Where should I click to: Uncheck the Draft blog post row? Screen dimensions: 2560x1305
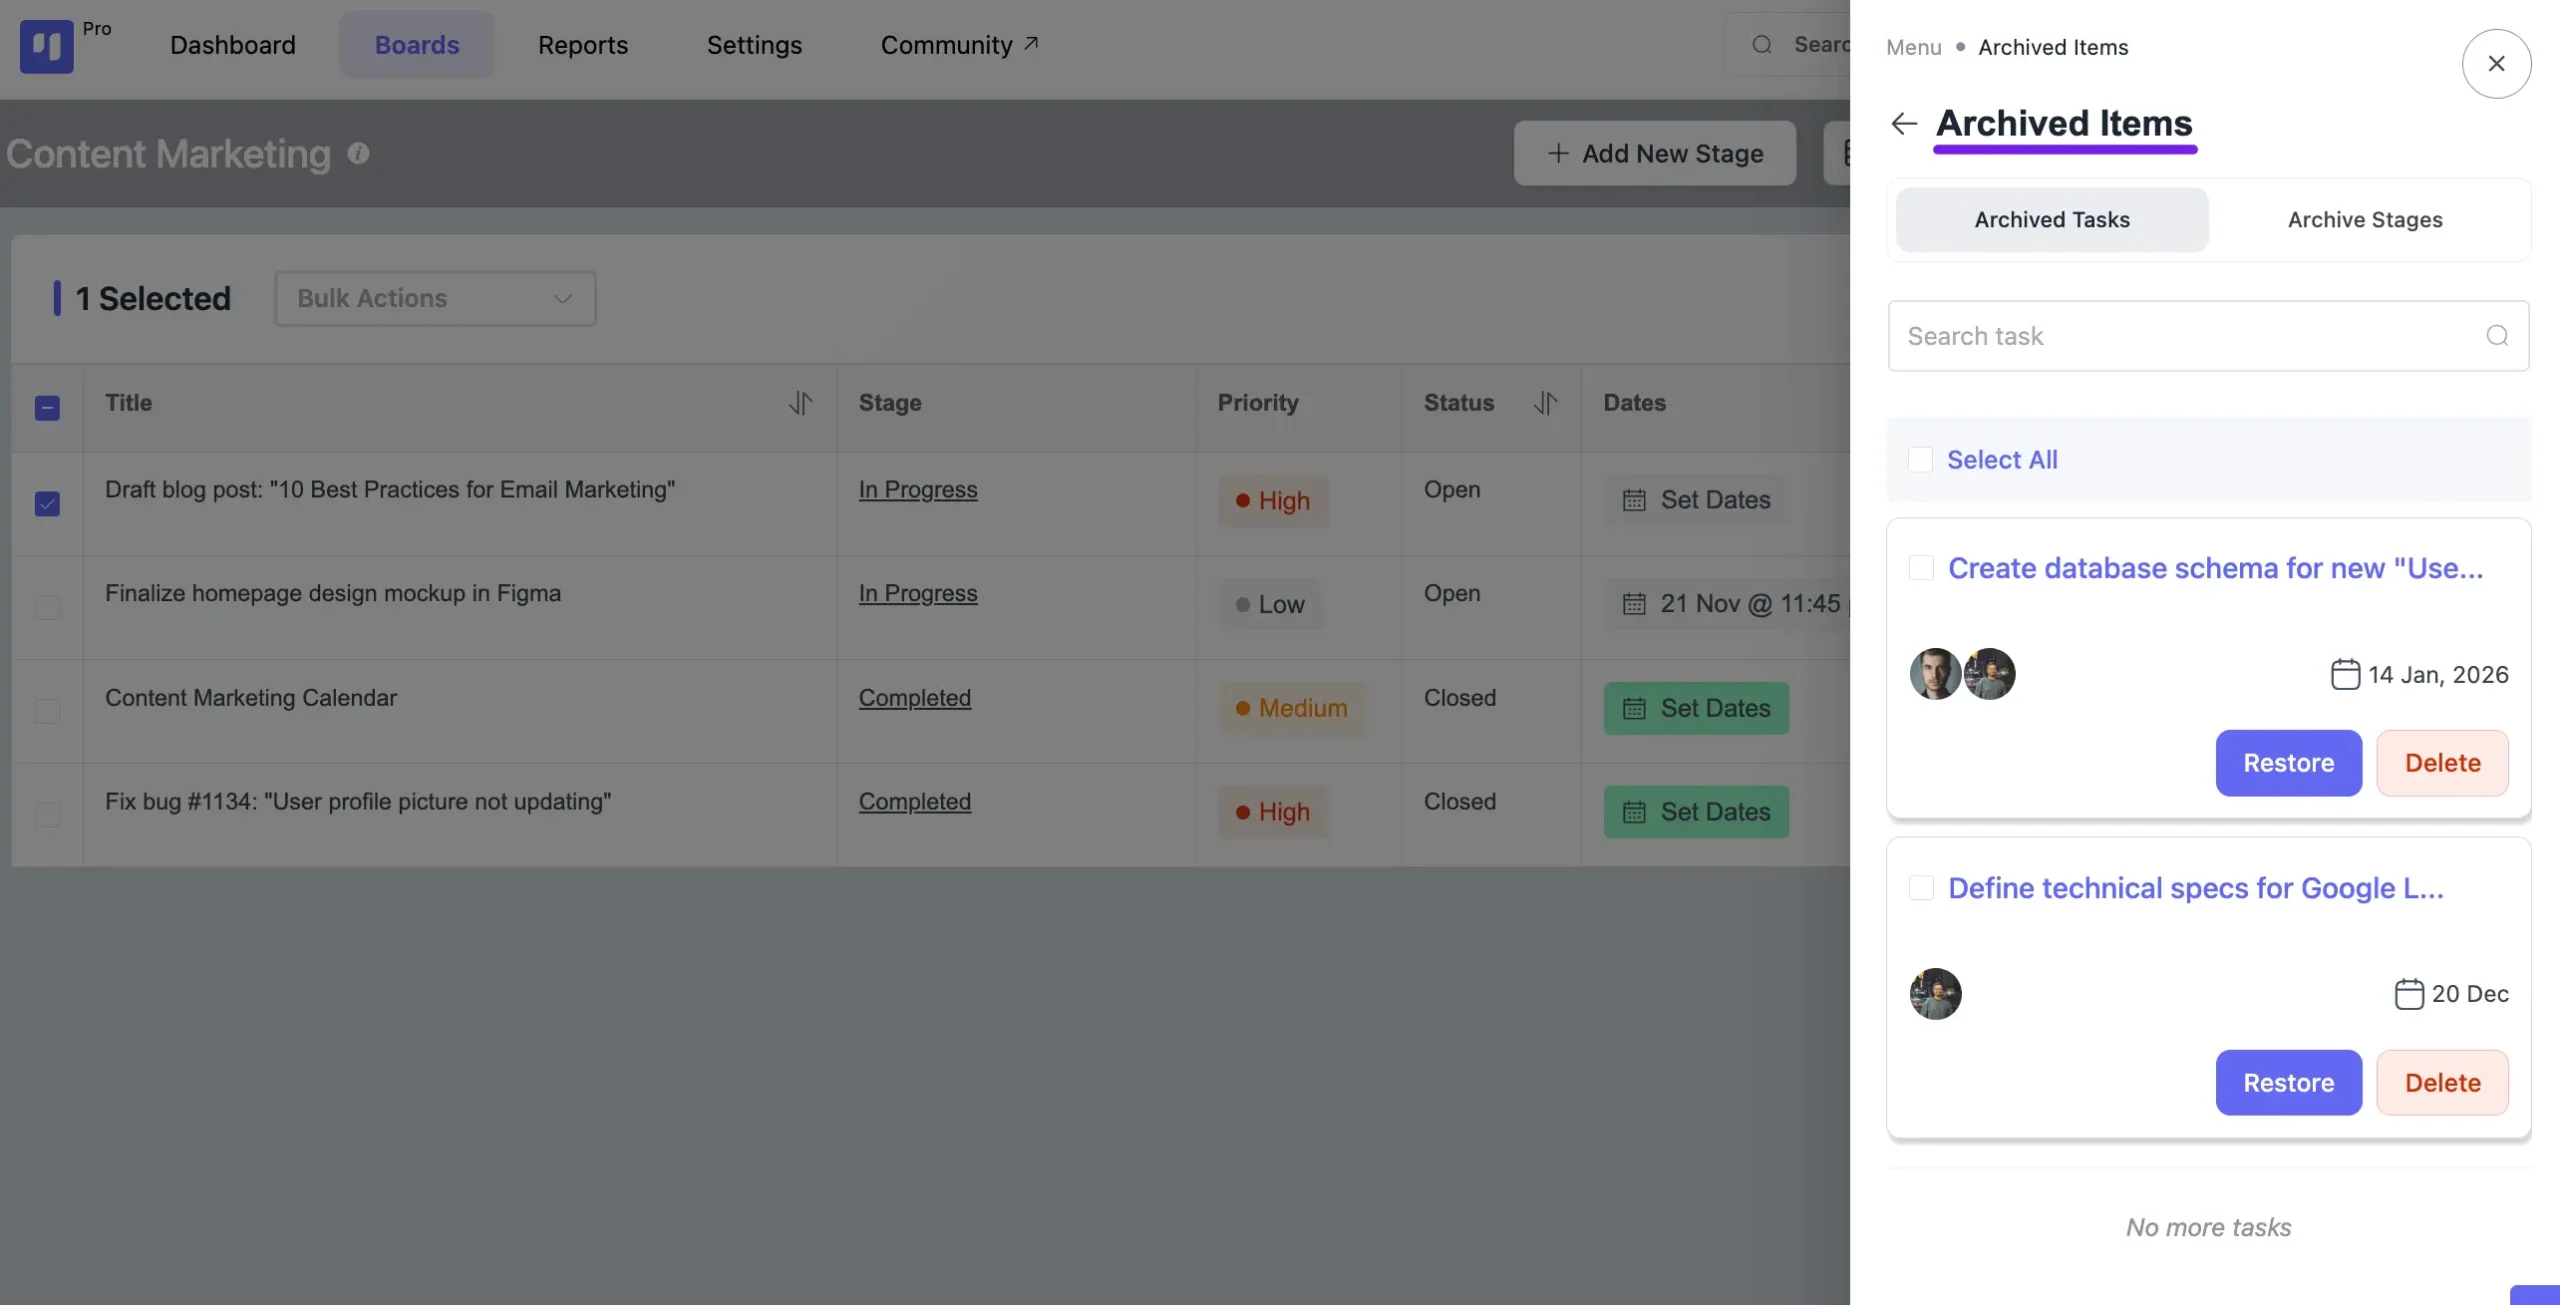point(47,503)
